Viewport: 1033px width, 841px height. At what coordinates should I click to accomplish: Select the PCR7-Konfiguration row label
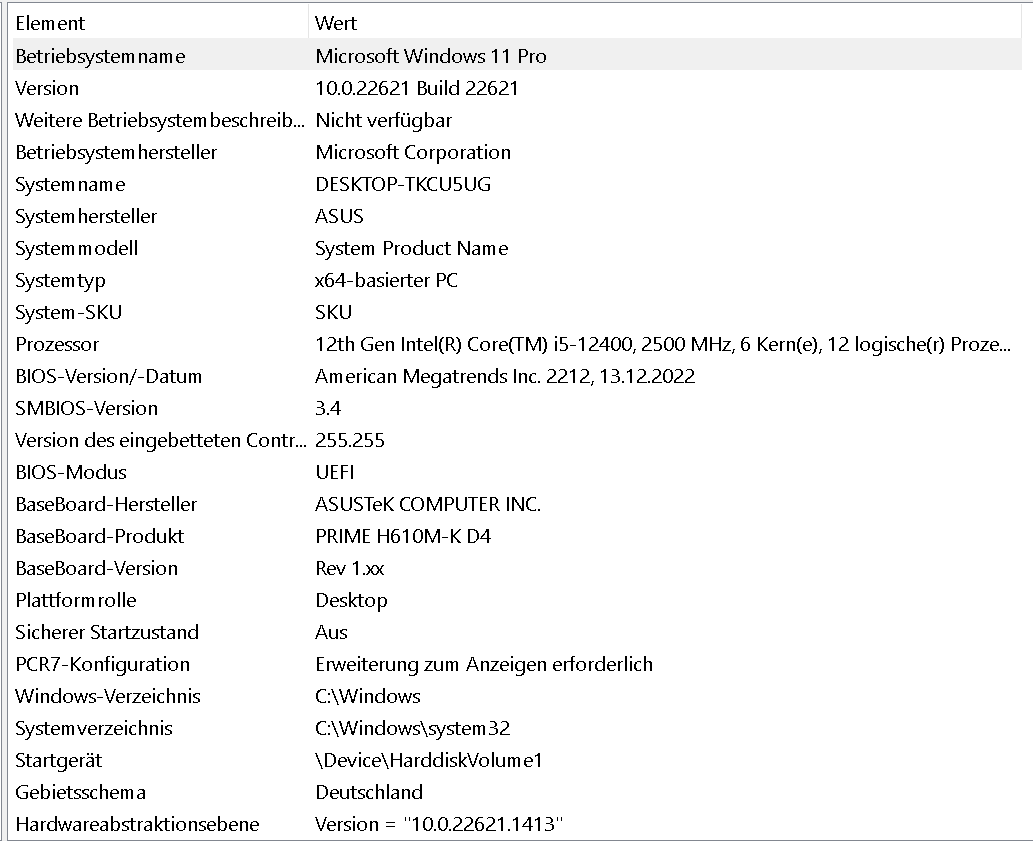(102, 665)
